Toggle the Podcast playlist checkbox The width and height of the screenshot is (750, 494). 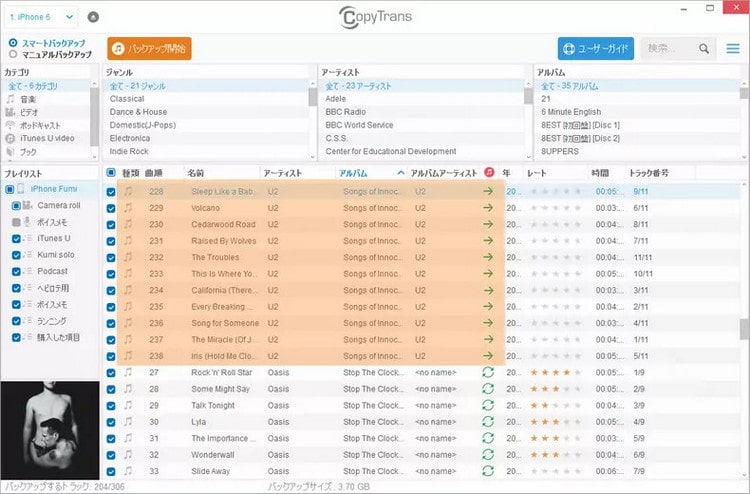coord(16,272)
